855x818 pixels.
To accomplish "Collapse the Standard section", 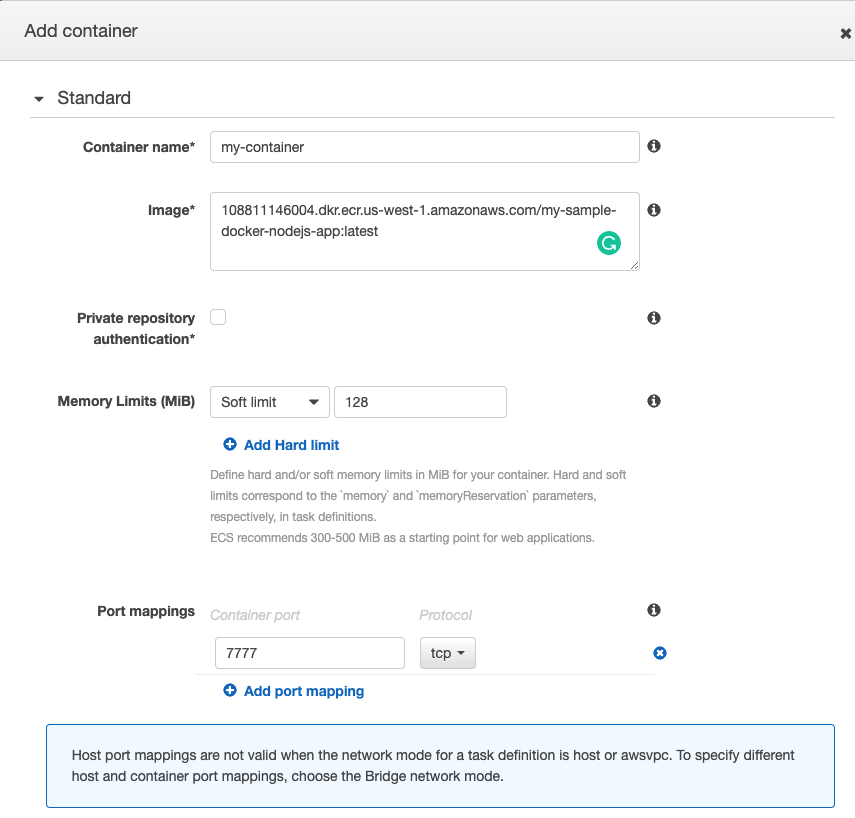I will click(x=38, y=98).
